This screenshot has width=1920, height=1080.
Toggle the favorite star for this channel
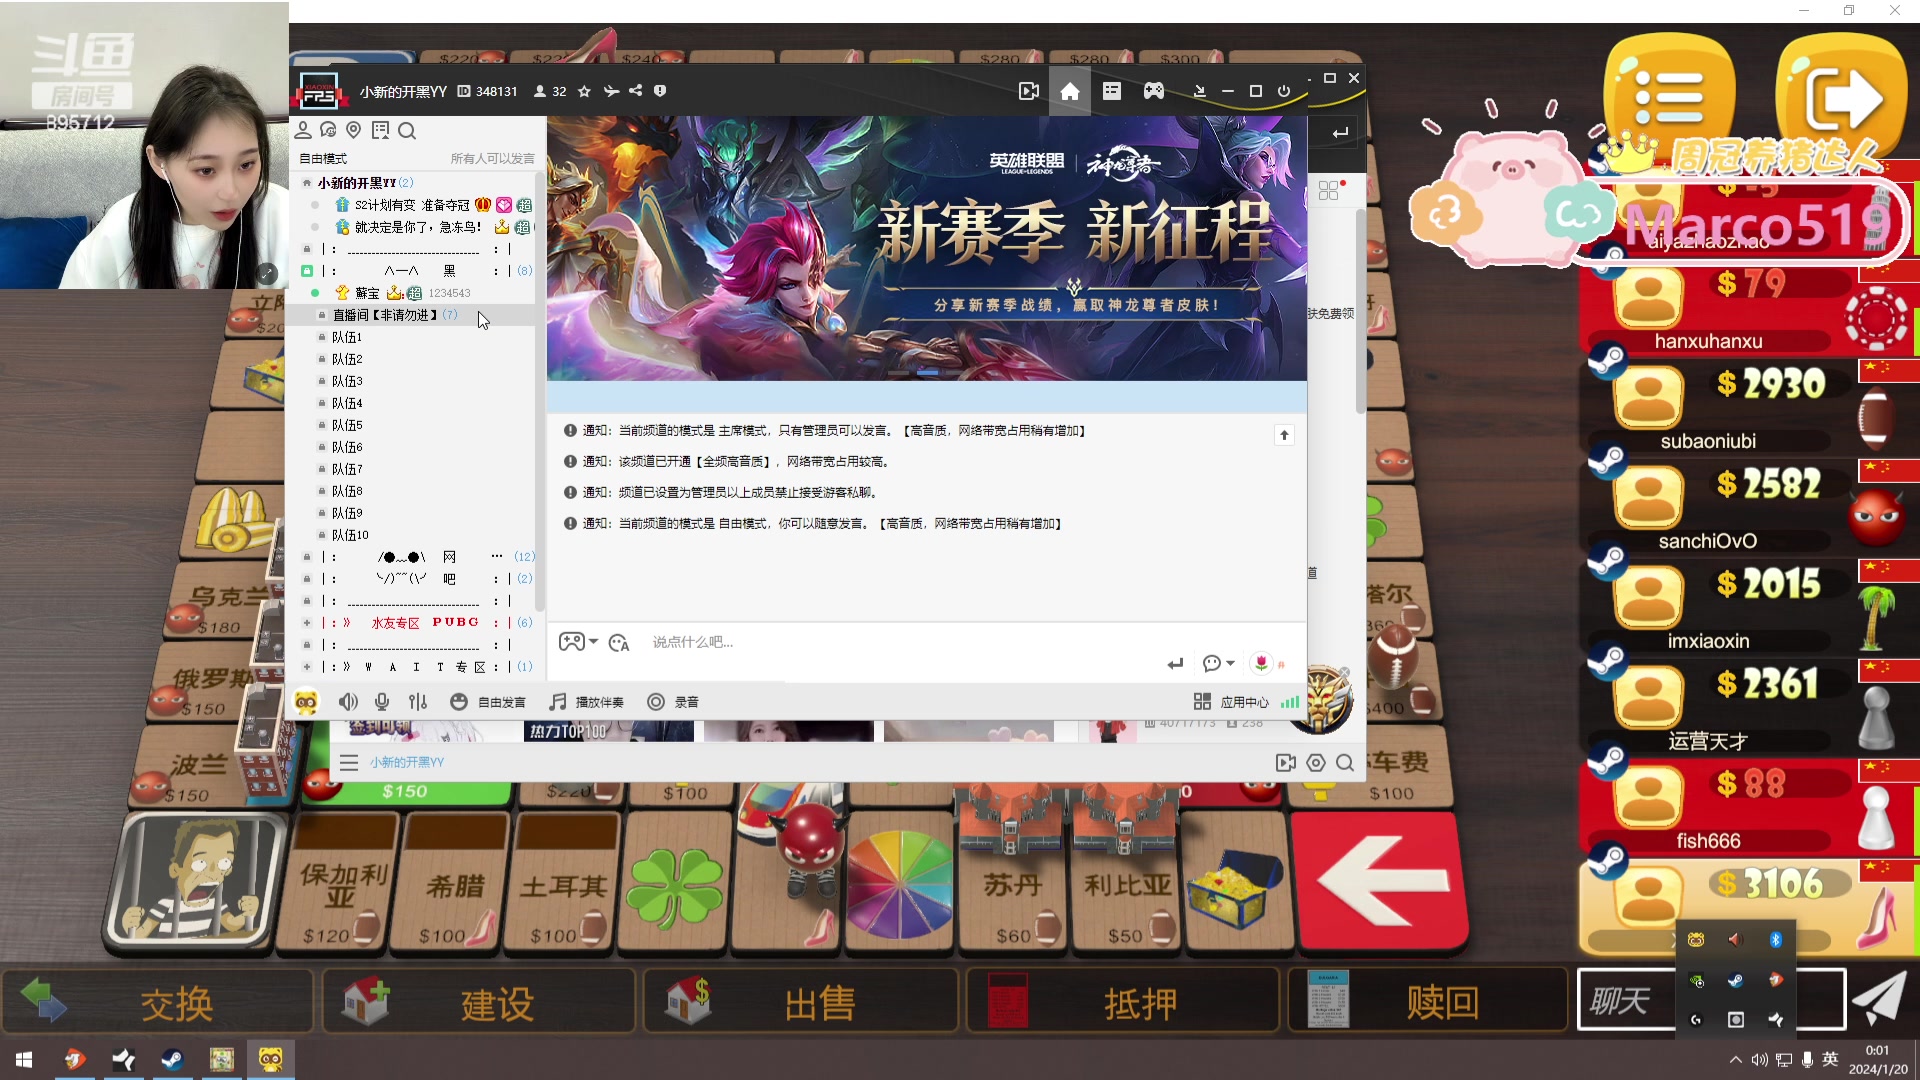tap(585, 91)
